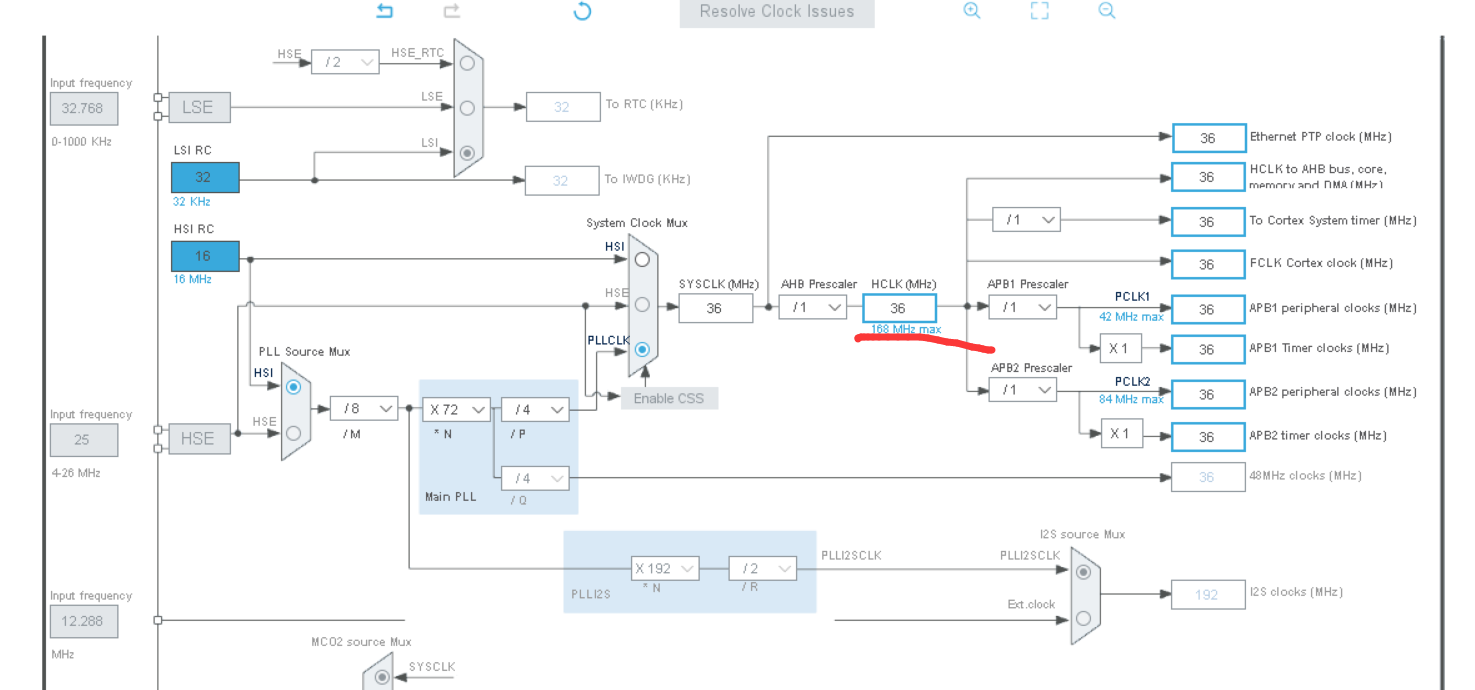
Task: Click the refresh clock tree icon
Action: [582, 11]
